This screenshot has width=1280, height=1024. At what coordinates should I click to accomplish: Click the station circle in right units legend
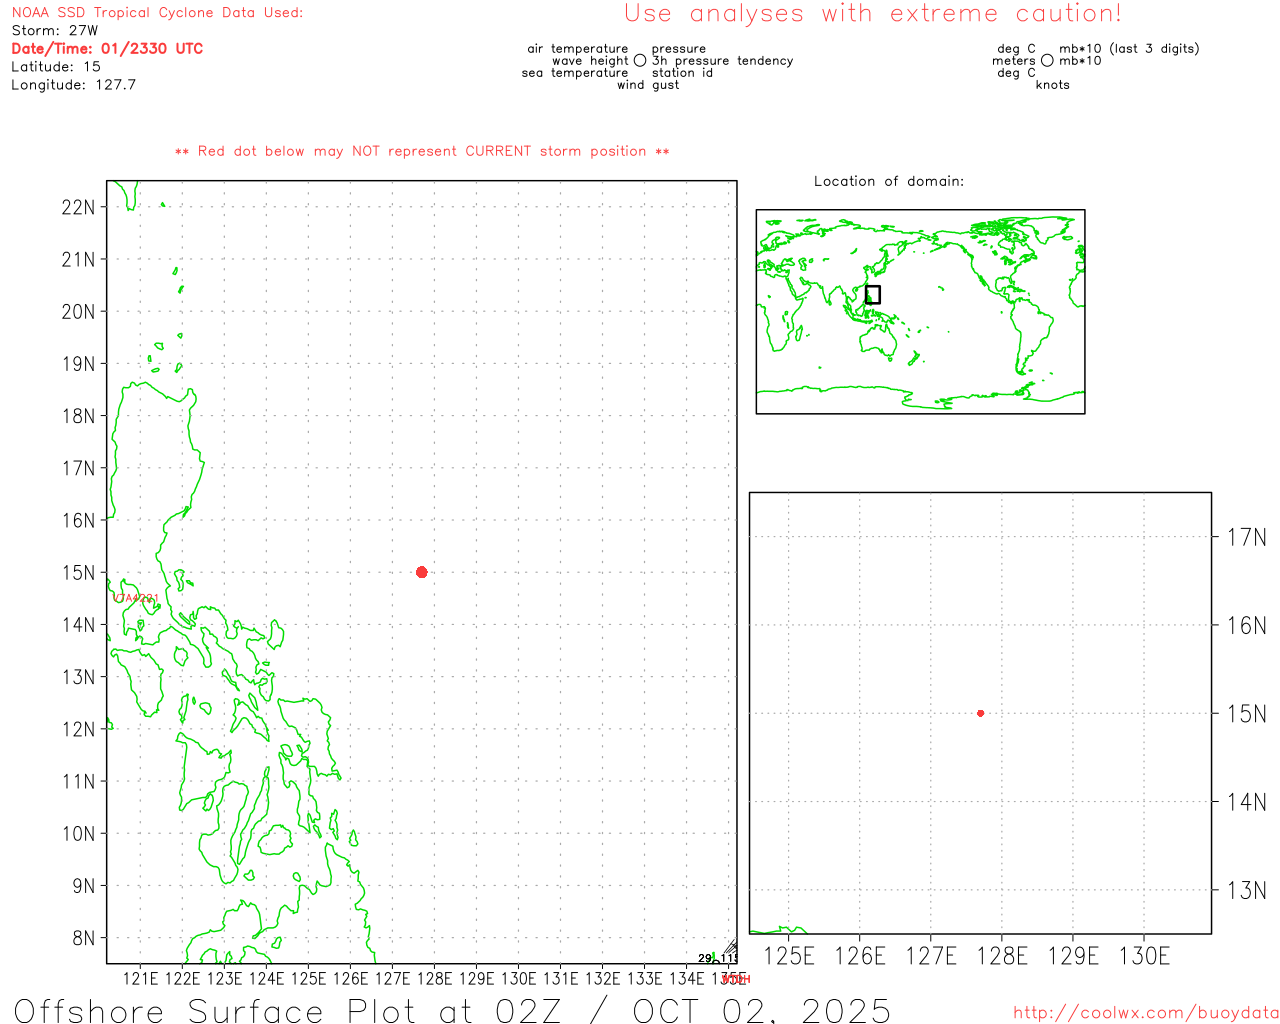(1047, 61)
